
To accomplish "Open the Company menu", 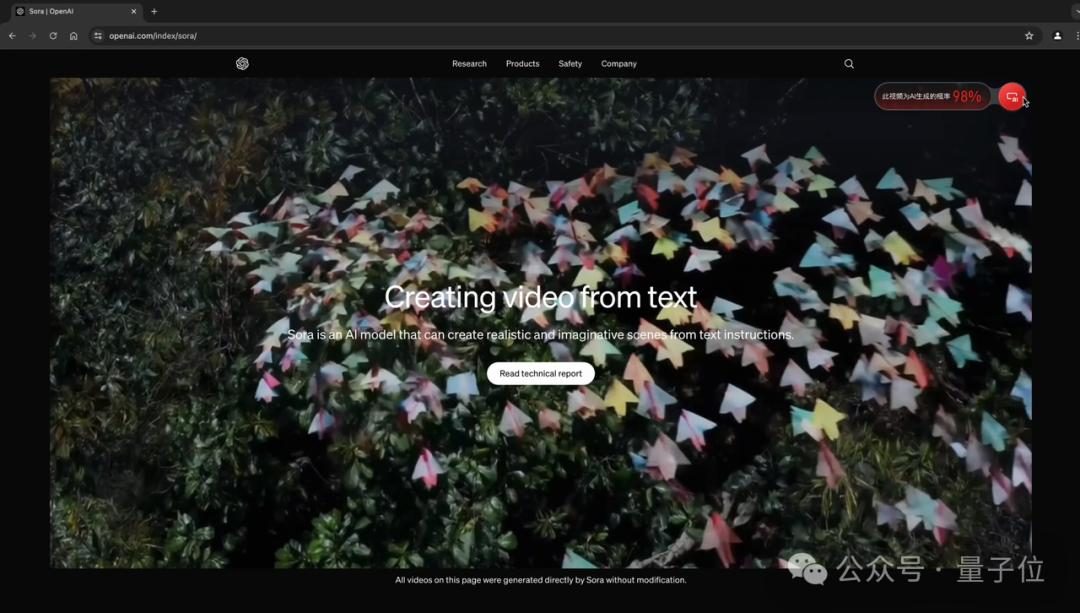I will pyautogui.click(x=618, y=64).
